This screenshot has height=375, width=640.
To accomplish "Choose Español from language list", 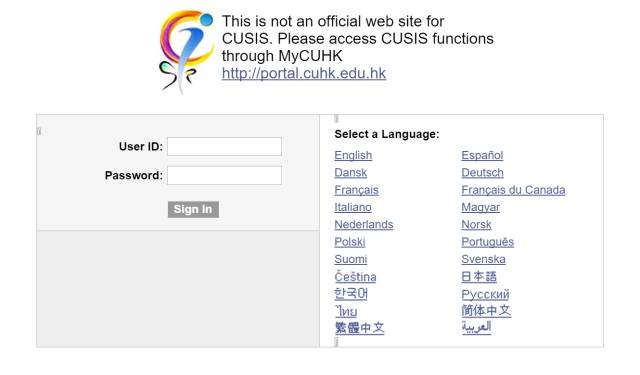I will point(482,155).
